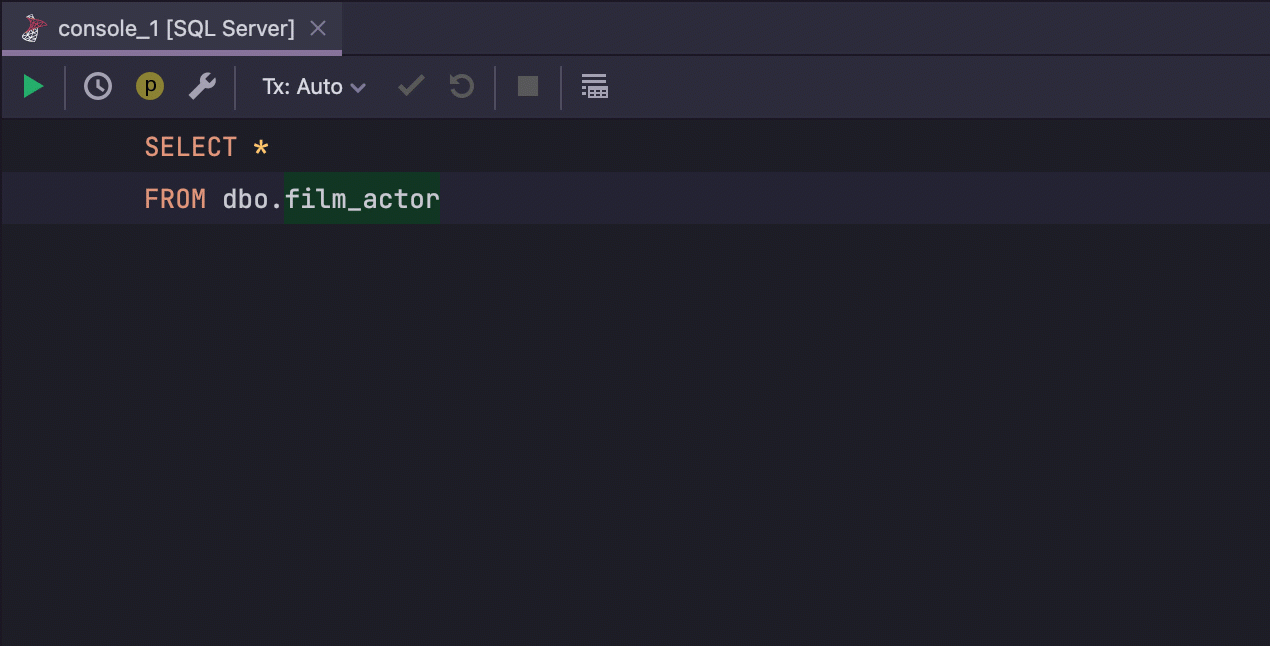Image resolution: width=1270 pixels, height=646 pixels.
Task: Commit the transaction using the checkmark icon
Action: click(411, 87)
